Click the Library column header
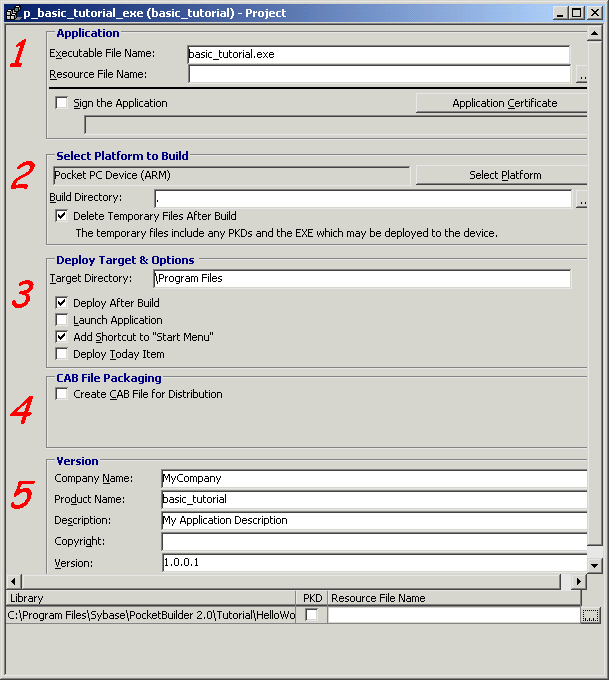 point(151,598)
